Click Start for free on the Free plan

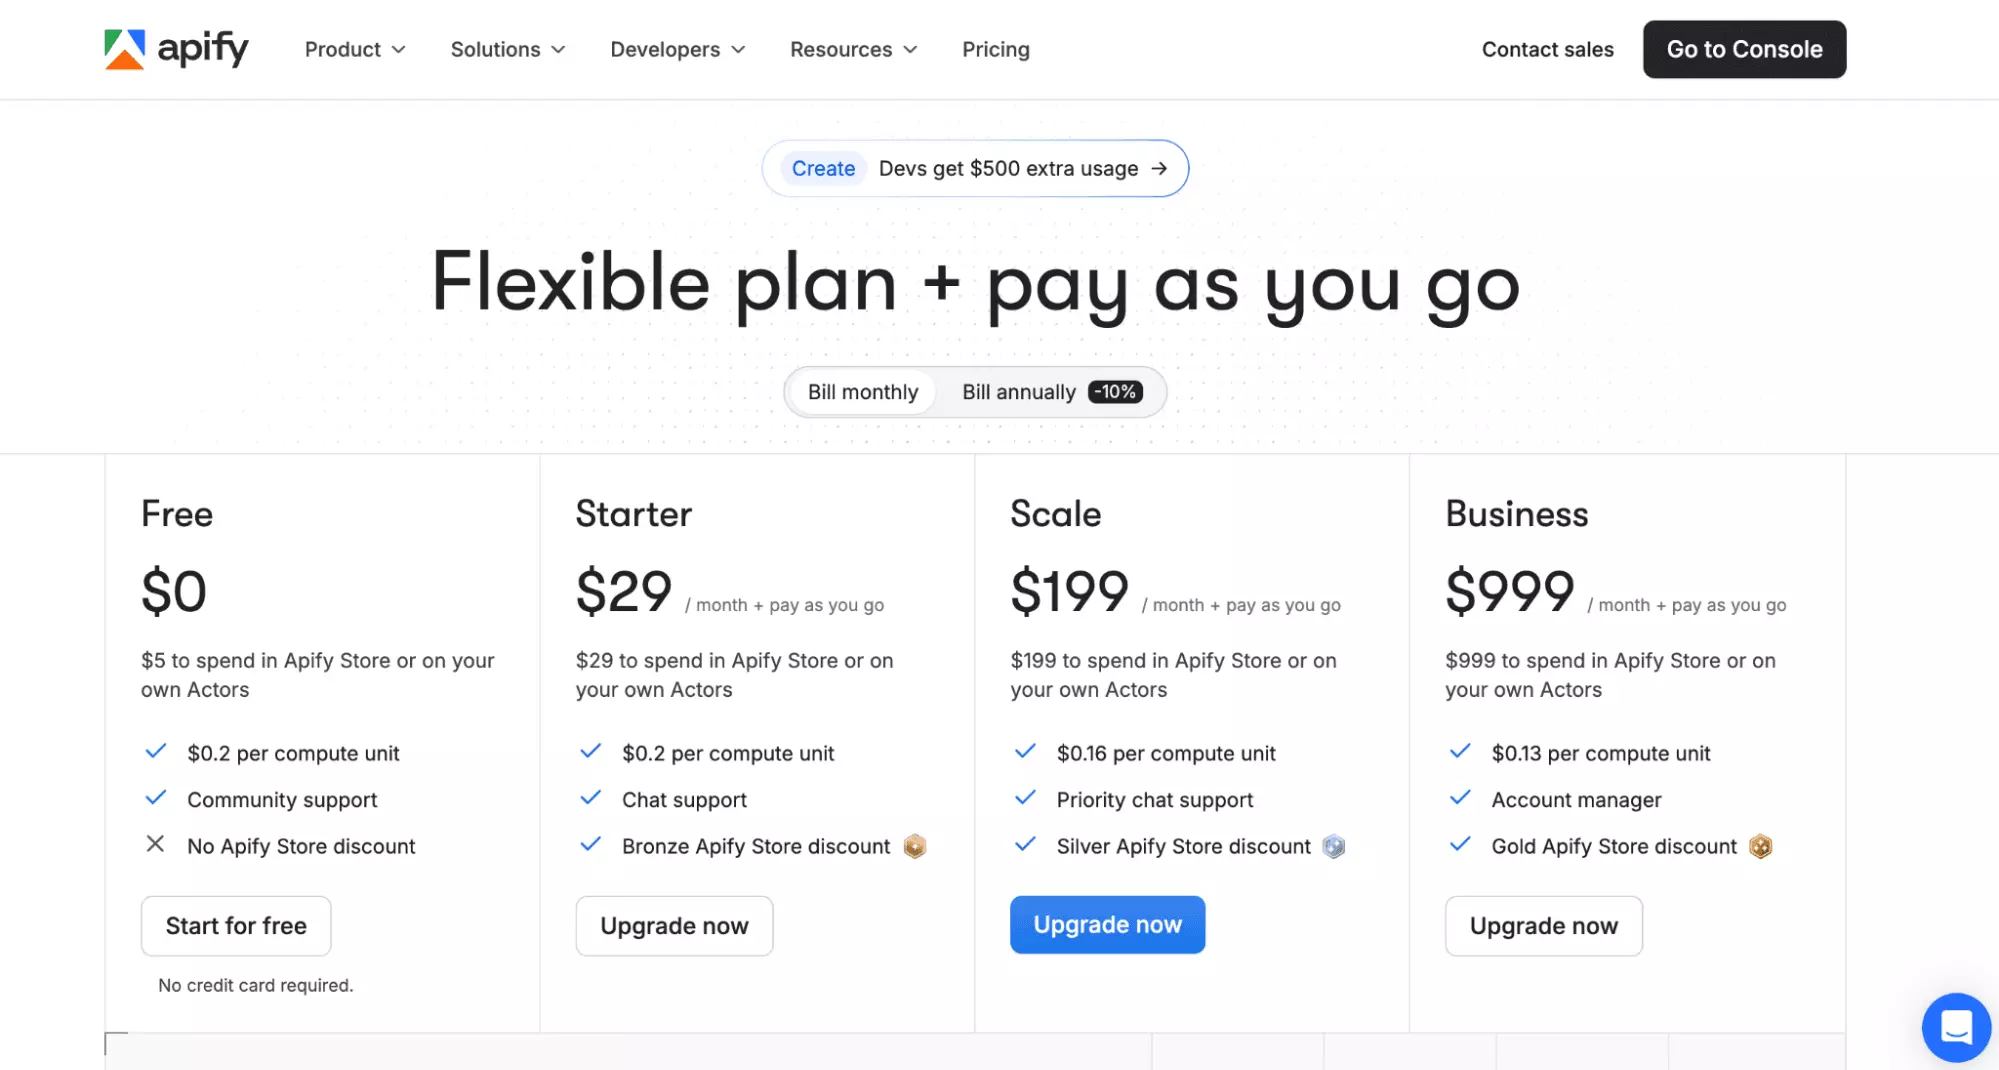pyautogui.click(x=235, y=925)
